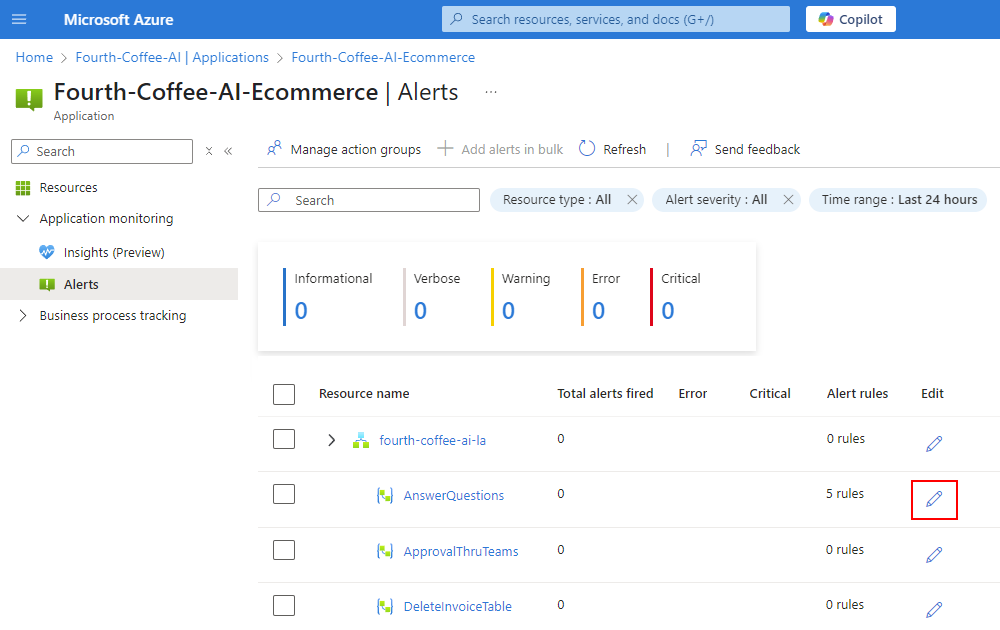The height and width of the screenshot is (630, 1000).
Task: Open the ellipsis more options menu
Action: (491, 92)
